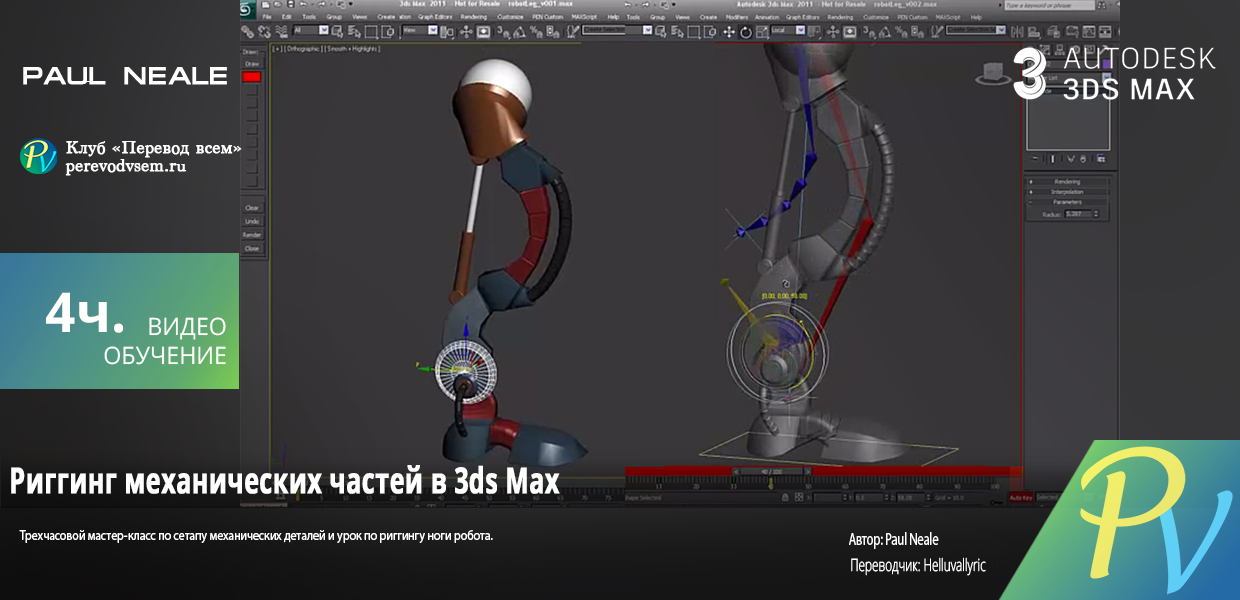The height and width of the screenshot is (600, 1240).
Task: Click the Set Keys key icon
Action: click(x=996, y=502)
